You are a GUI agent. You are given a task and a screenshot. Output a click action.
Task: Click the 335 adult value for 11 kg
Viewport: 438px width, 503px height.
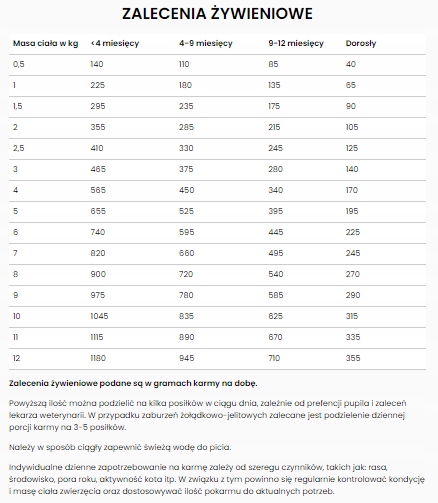[x=353, y=337]
